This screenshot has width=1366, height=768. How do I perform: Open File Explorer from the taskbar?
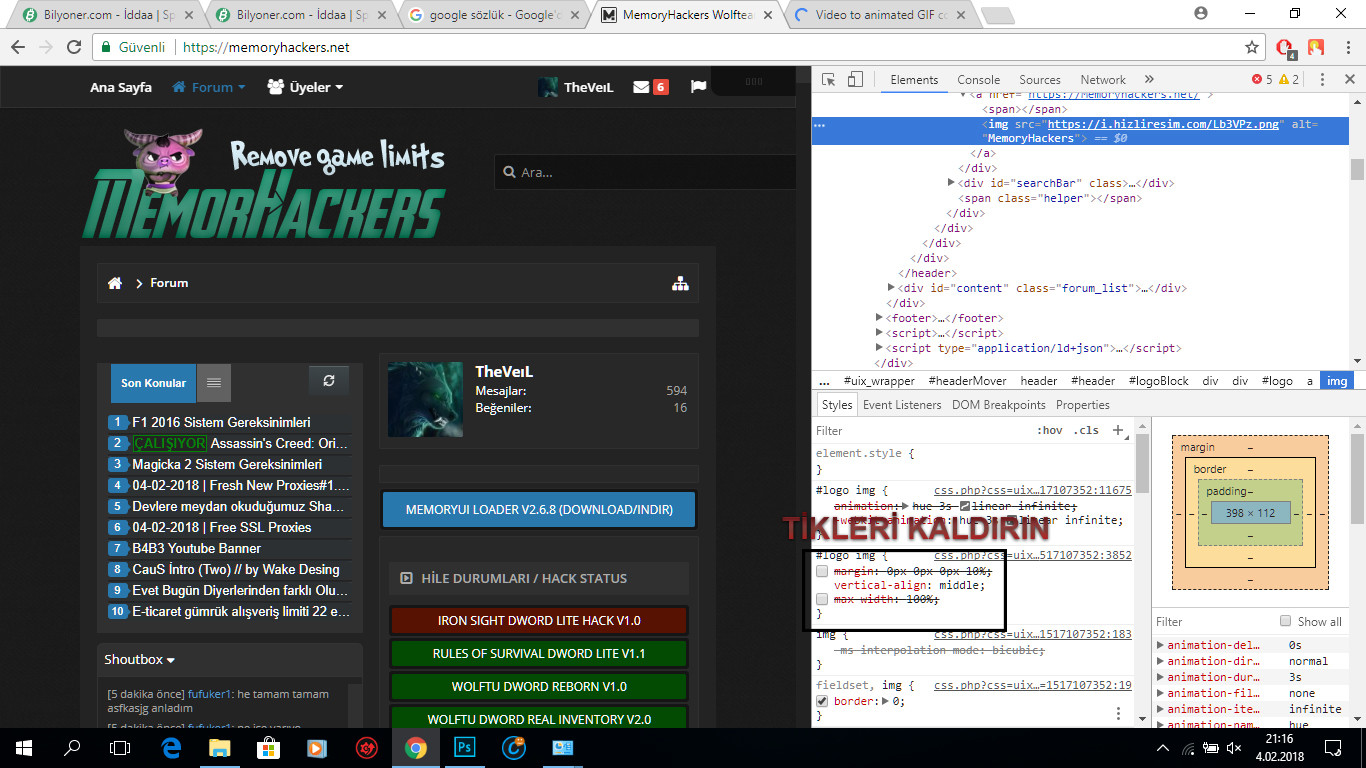point(219,747)
